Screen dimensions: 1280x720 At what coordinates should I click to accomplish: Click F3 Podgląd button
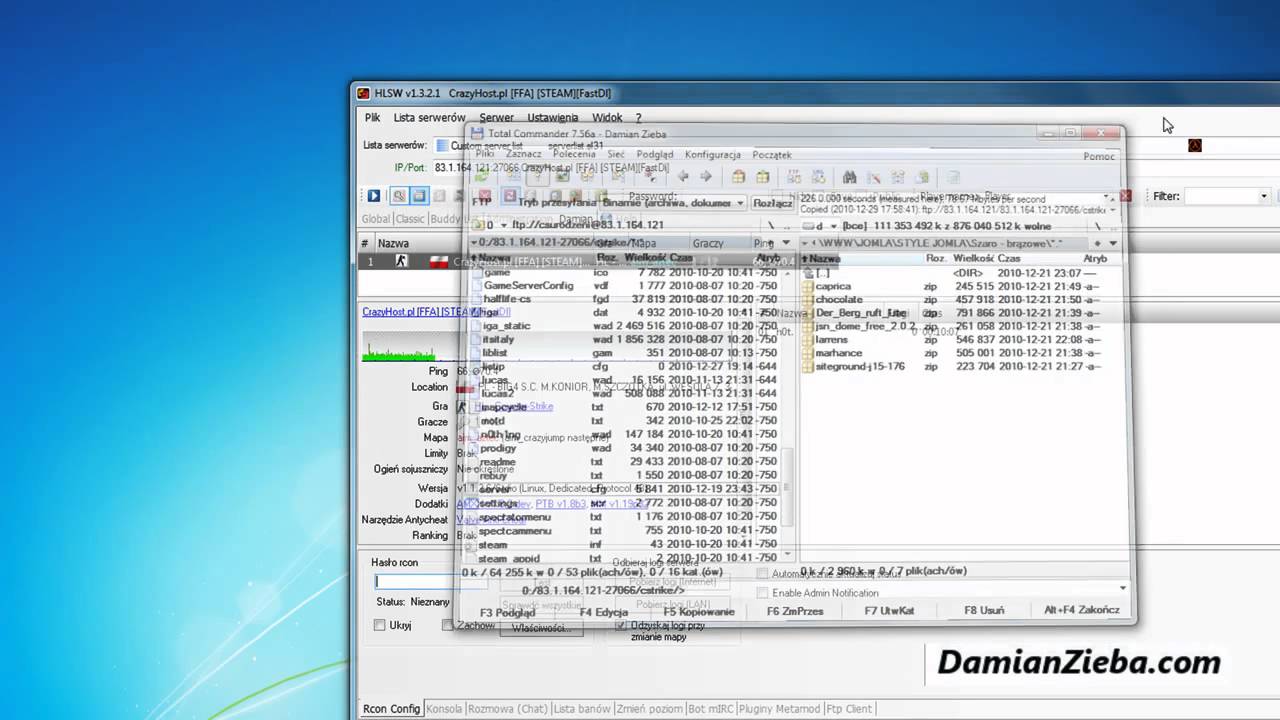point(507,612)
